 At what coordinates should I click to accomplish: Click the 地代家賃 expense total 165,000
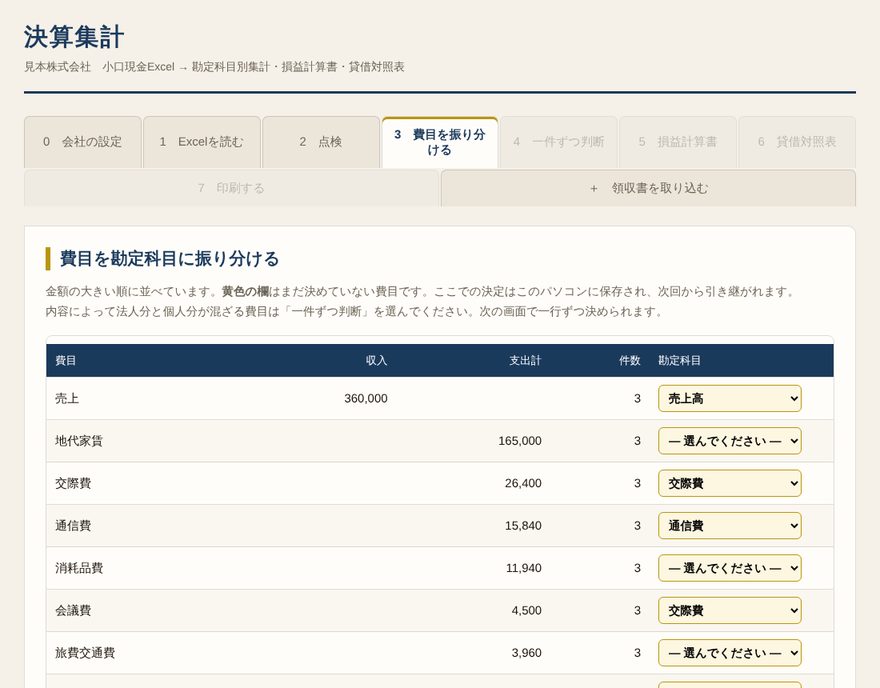click(x=520, y=441)
